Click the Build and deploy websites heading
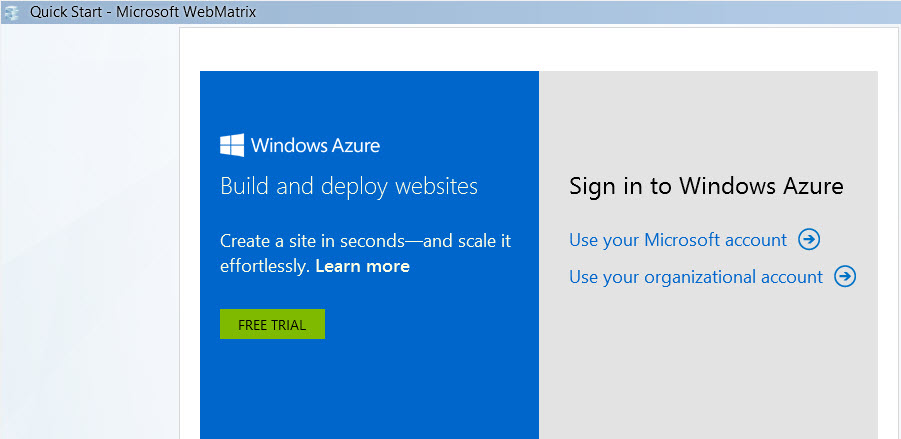This screenshot has height=439, width=901. point(349,186)
